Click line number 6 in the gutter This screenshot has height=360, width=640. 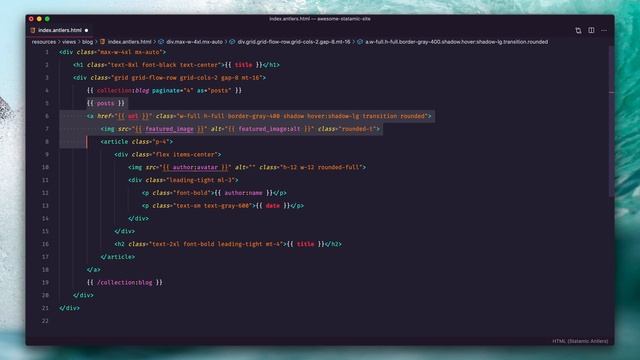[47, 116]
